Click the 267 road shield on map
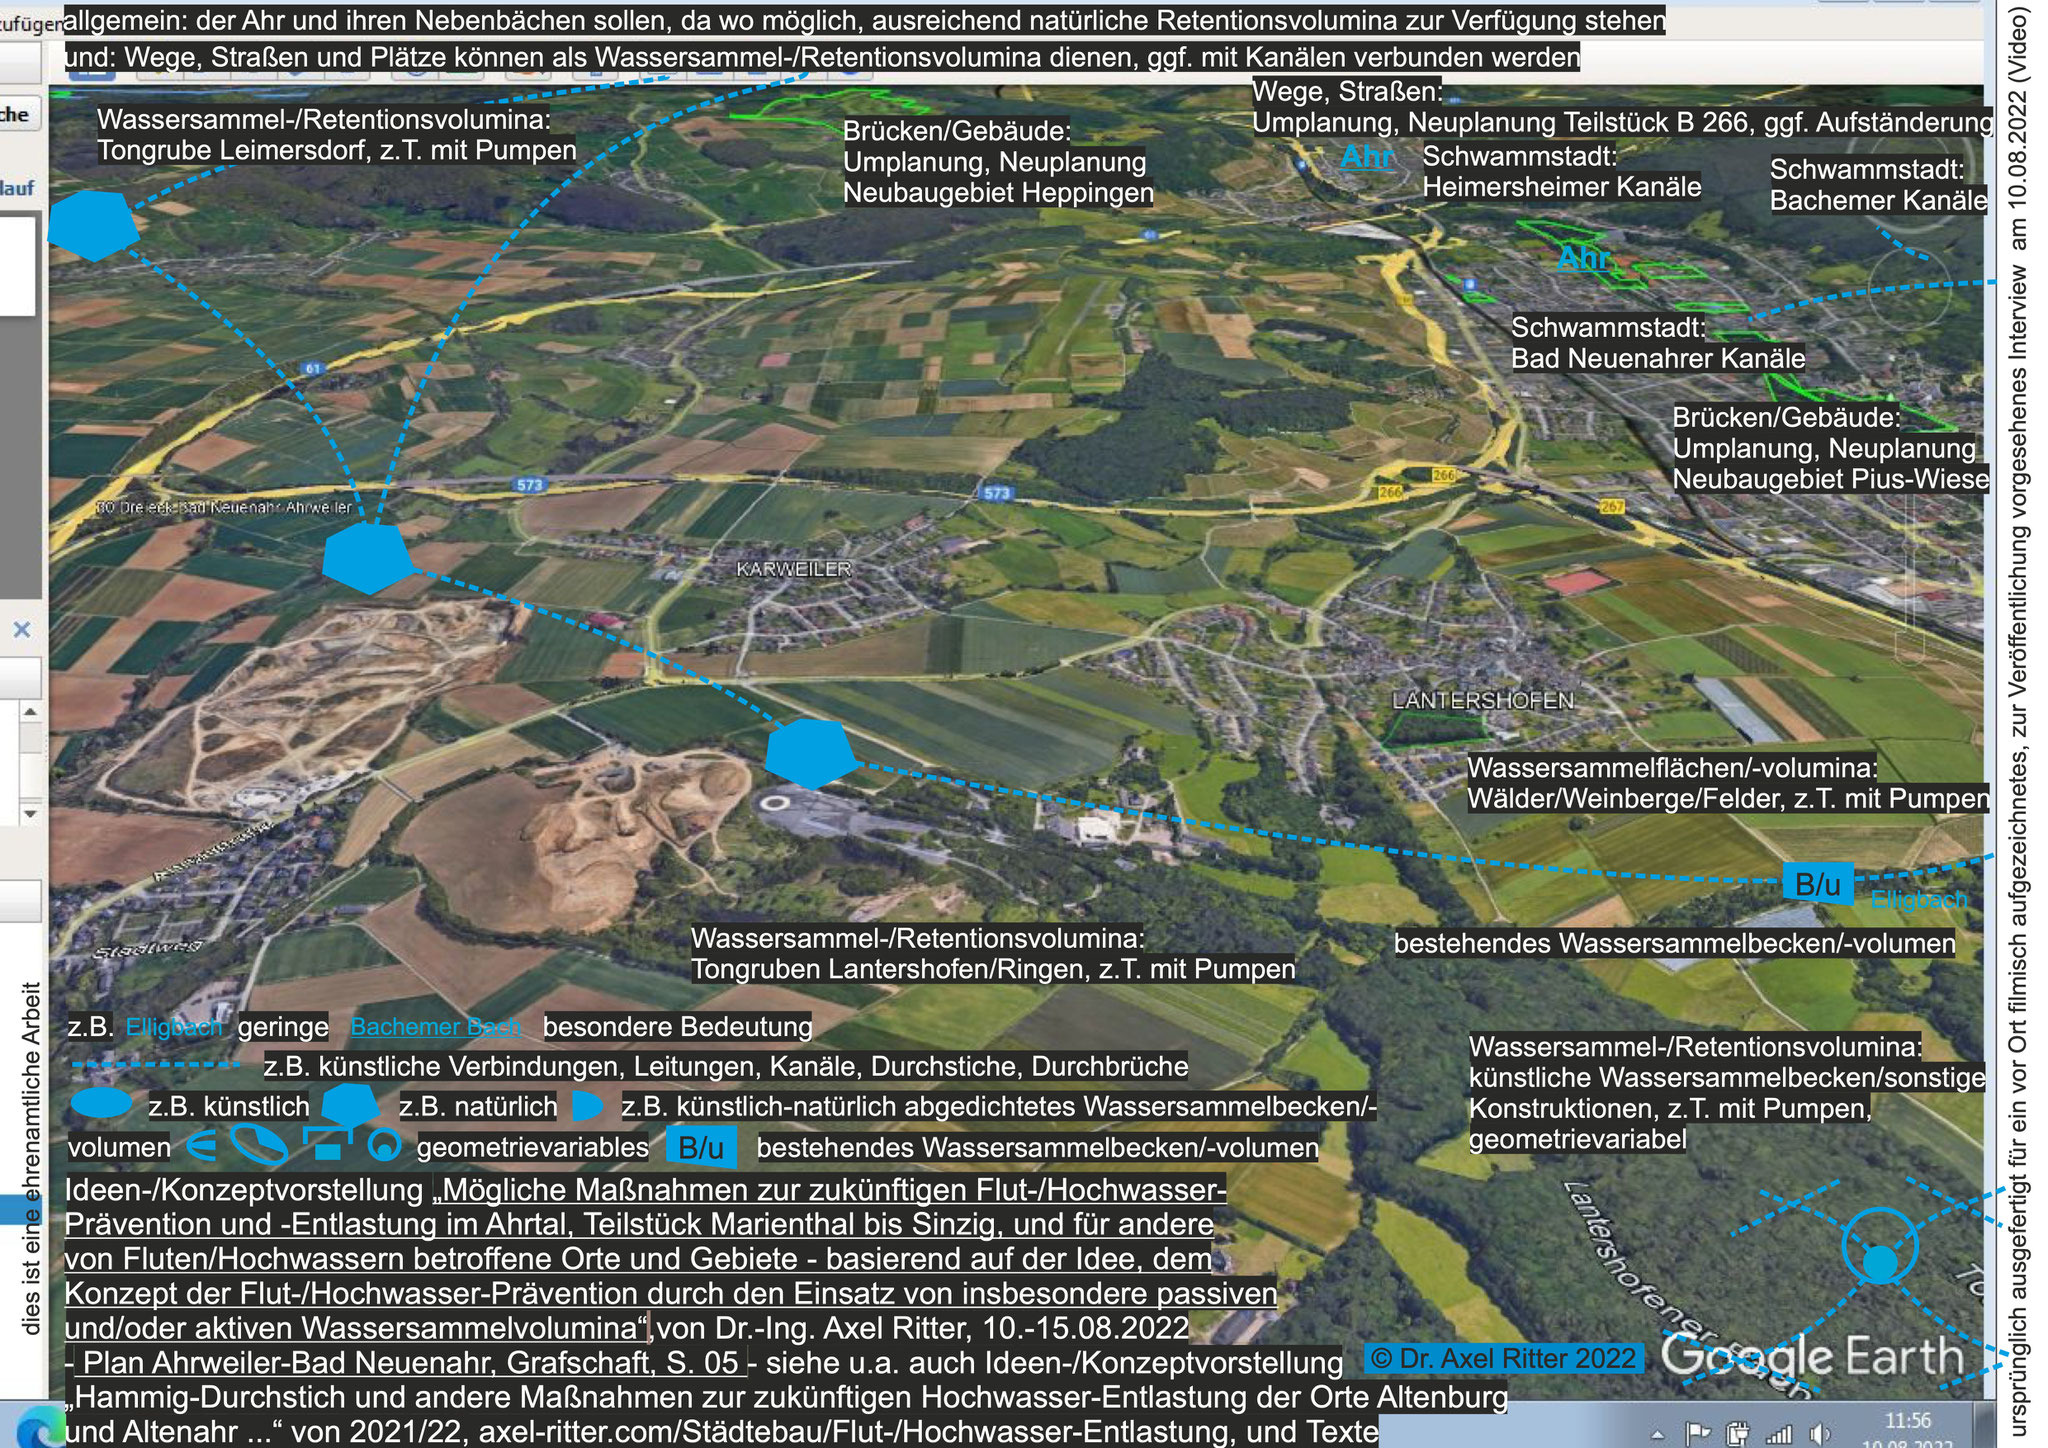The height and width of the screenshot is (1448, 2048). (x=1612, y=506)
